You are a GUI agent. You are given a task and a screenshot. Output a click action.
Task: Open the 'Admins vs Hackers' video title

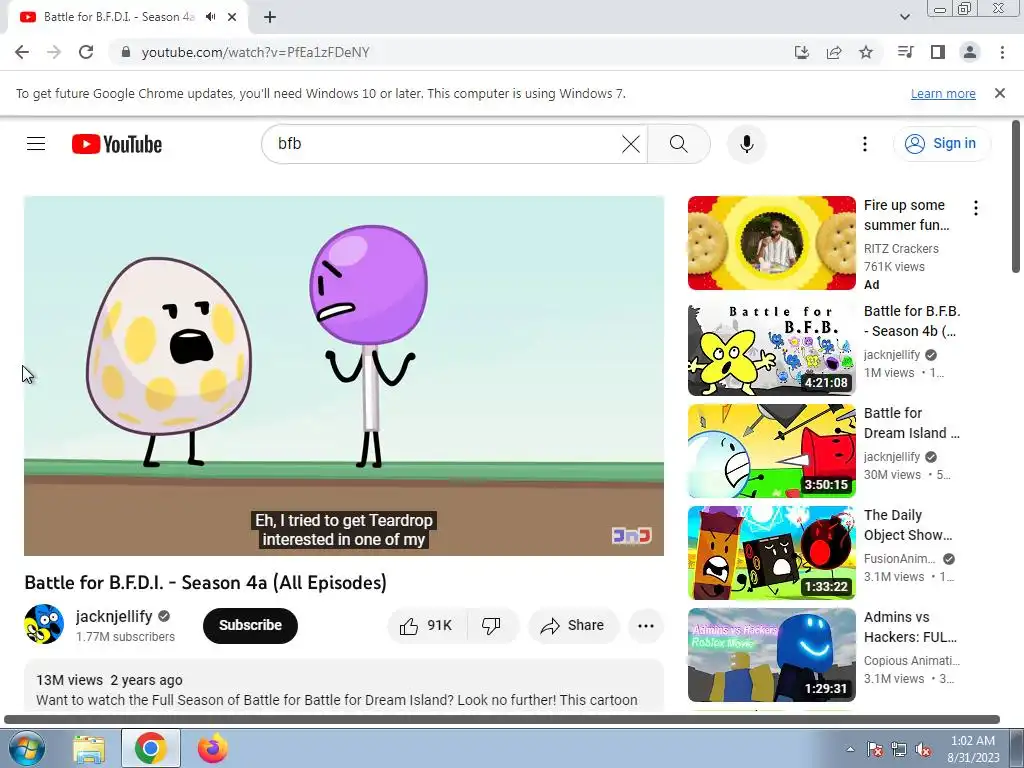[x=910, y=626]
